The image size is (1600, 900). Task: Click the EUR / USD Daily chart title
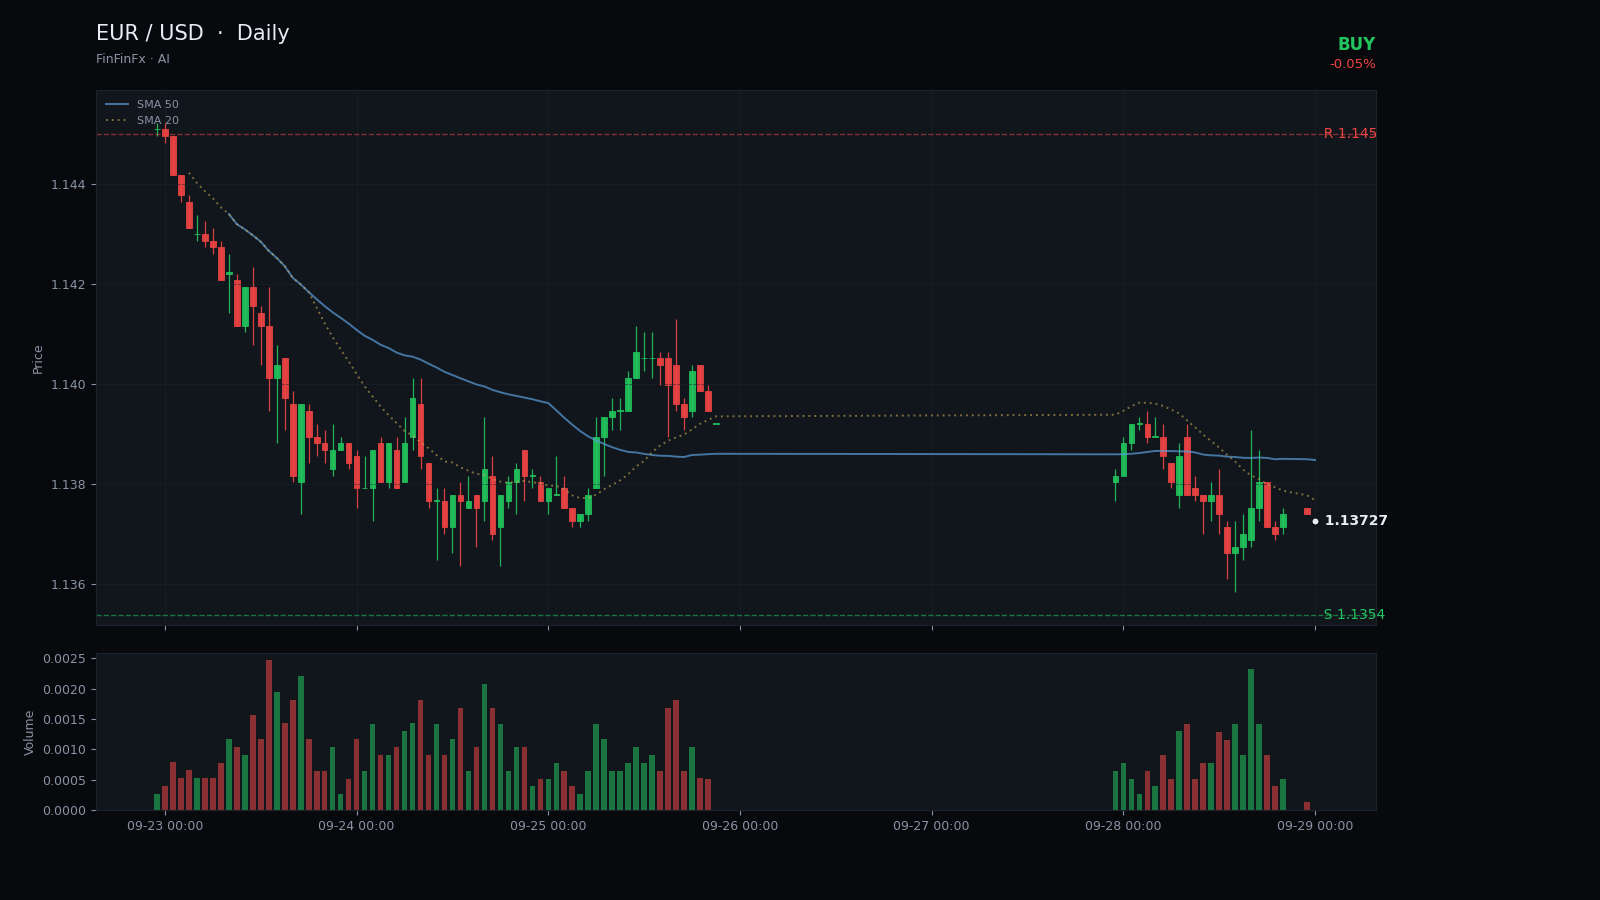point(192,33)
